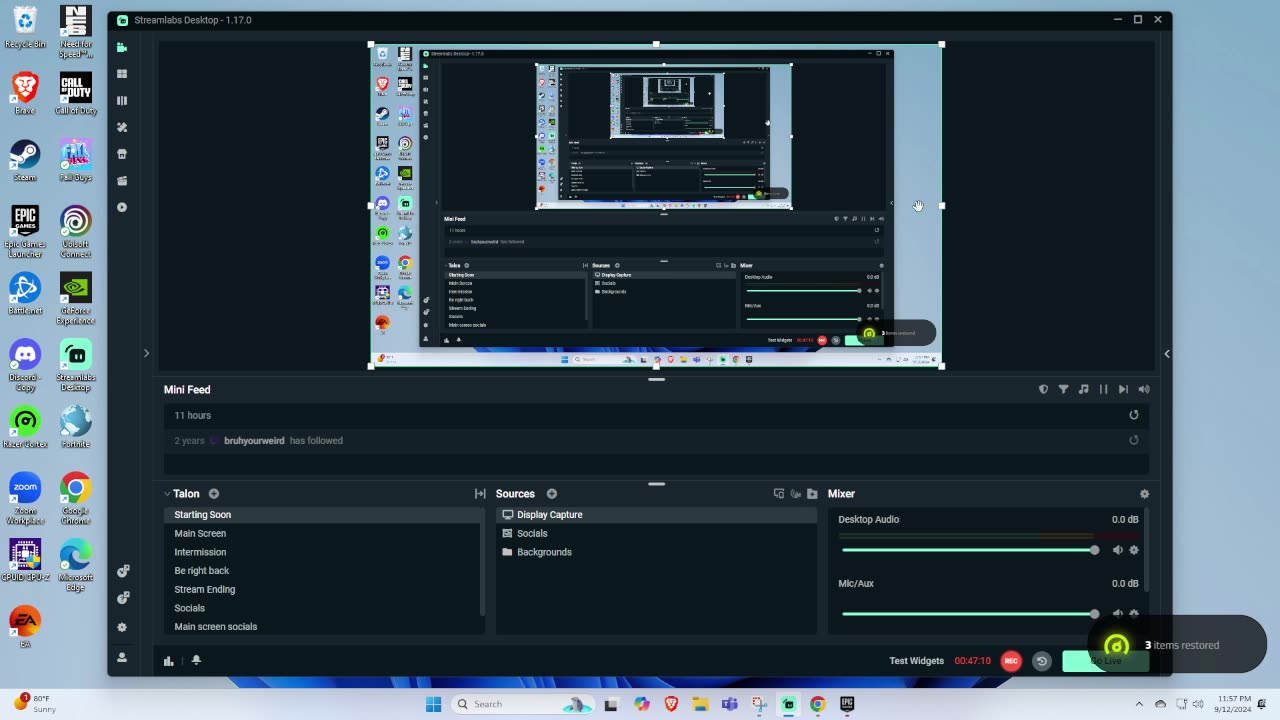This screenshot has width=1280, height=720.
Task: Open the performance stats bar-chart icon
Action: click(169, 661)
